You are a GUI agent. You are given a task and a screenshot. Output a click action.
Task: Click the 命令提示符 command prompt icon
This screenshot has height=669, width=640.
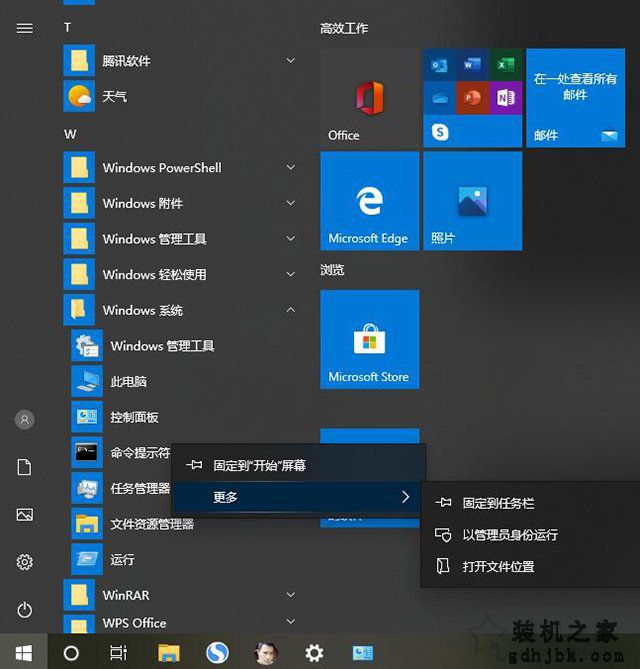(x=87, y=452)
